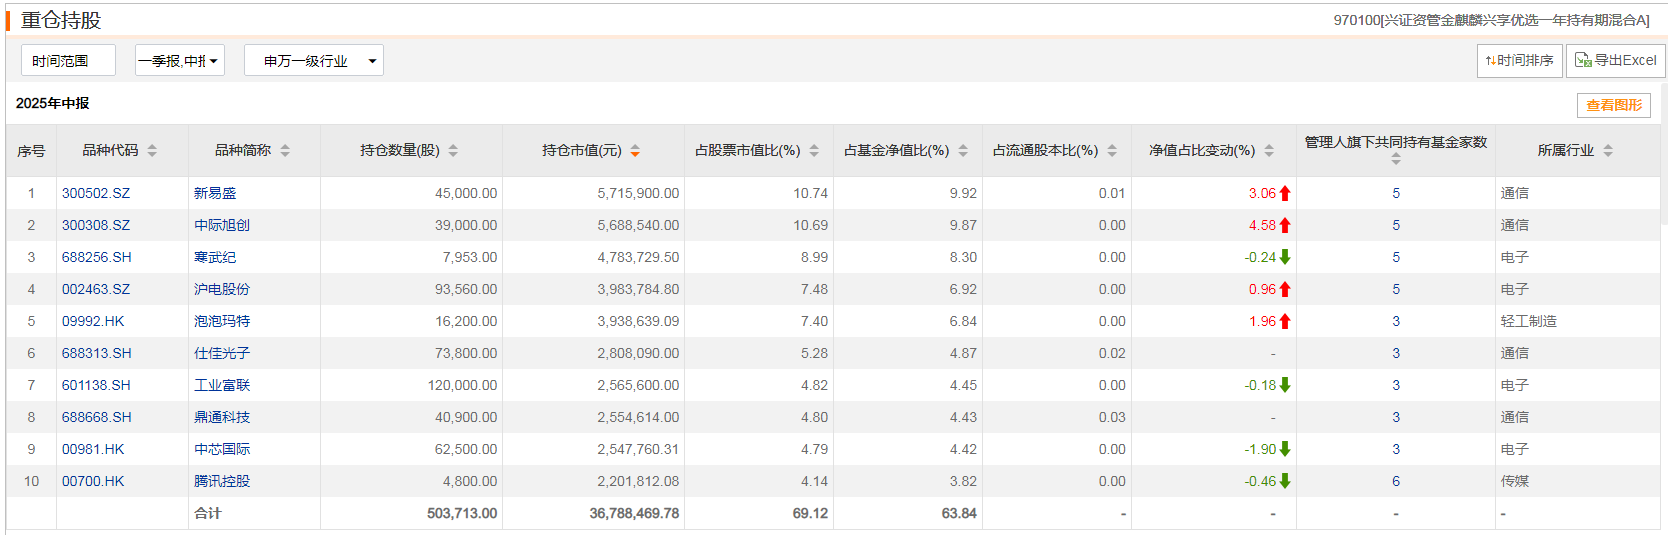This screenshot has width=1668, height=535.
Task: Open the 中芯国际 stock name link
Action: (222, 449)
